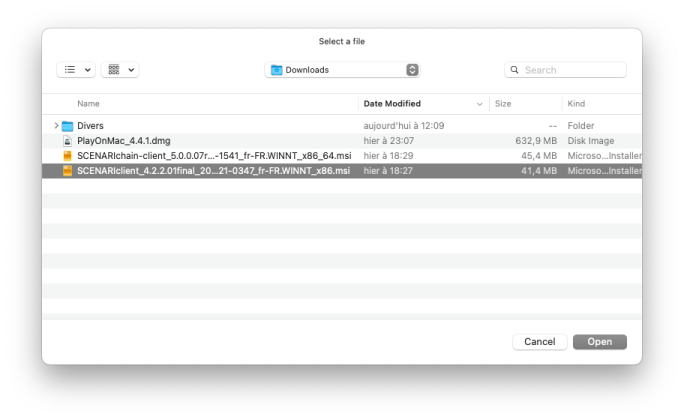Expand the Divers folder disclosure arrow
Screen dimensions: 684x420
[56, 126]
